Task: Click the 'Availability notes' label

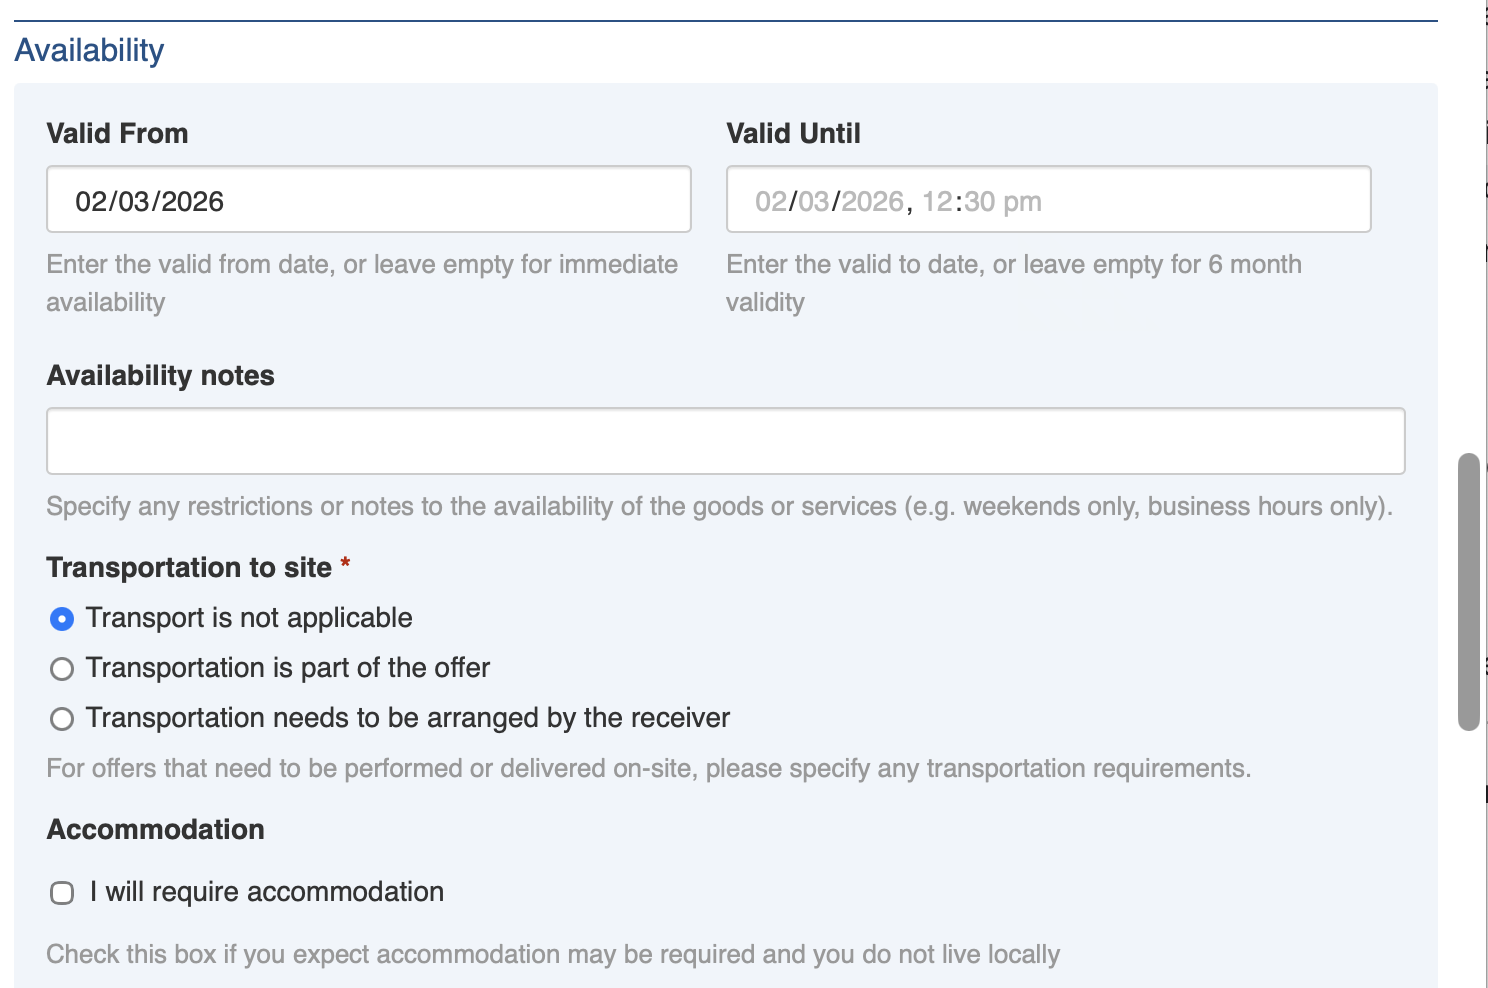Action: click(x=160, y=376)
